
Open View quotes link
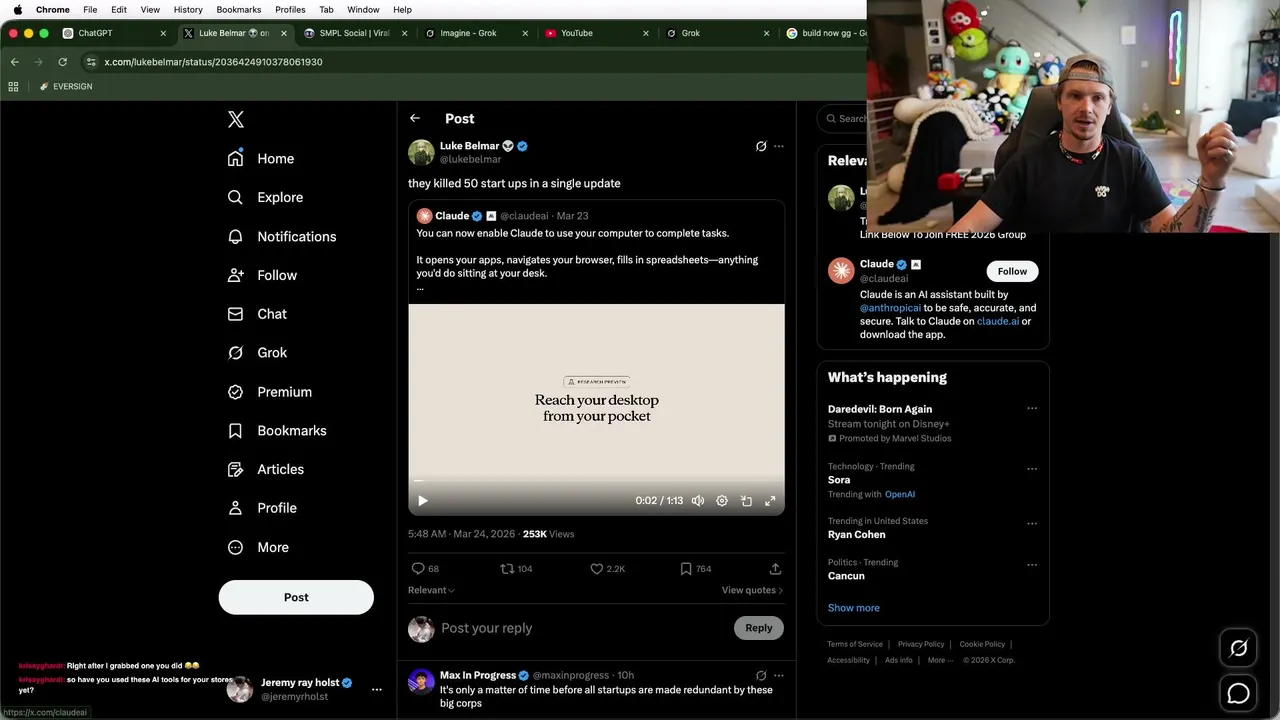click(752, 590)
